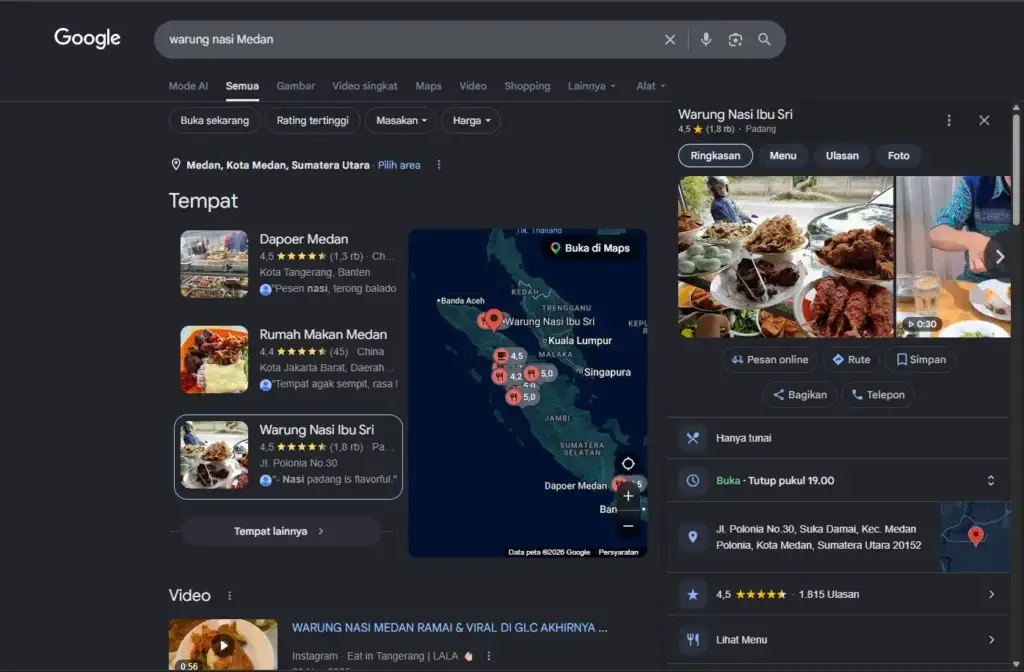Click the Pilih area link

click(x=399, y=165)
